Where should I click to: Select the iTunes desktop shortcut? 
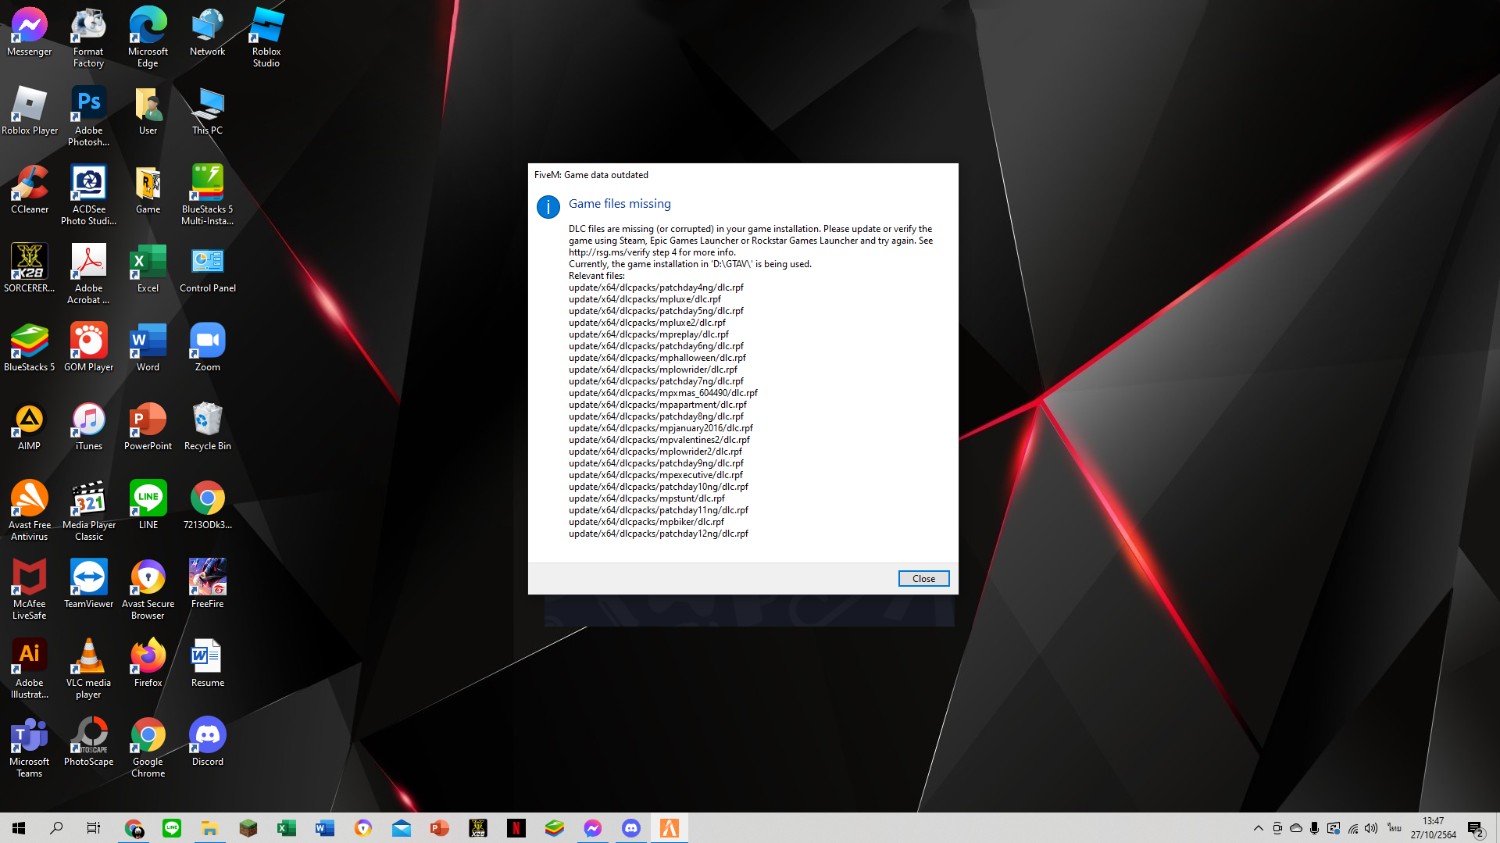(x=88, y=428)
